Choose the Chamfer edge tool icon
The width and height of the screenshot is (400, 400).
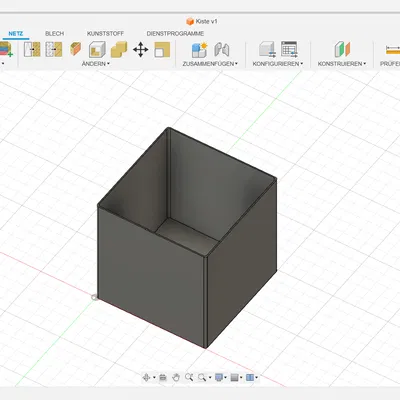click(76, 49)
